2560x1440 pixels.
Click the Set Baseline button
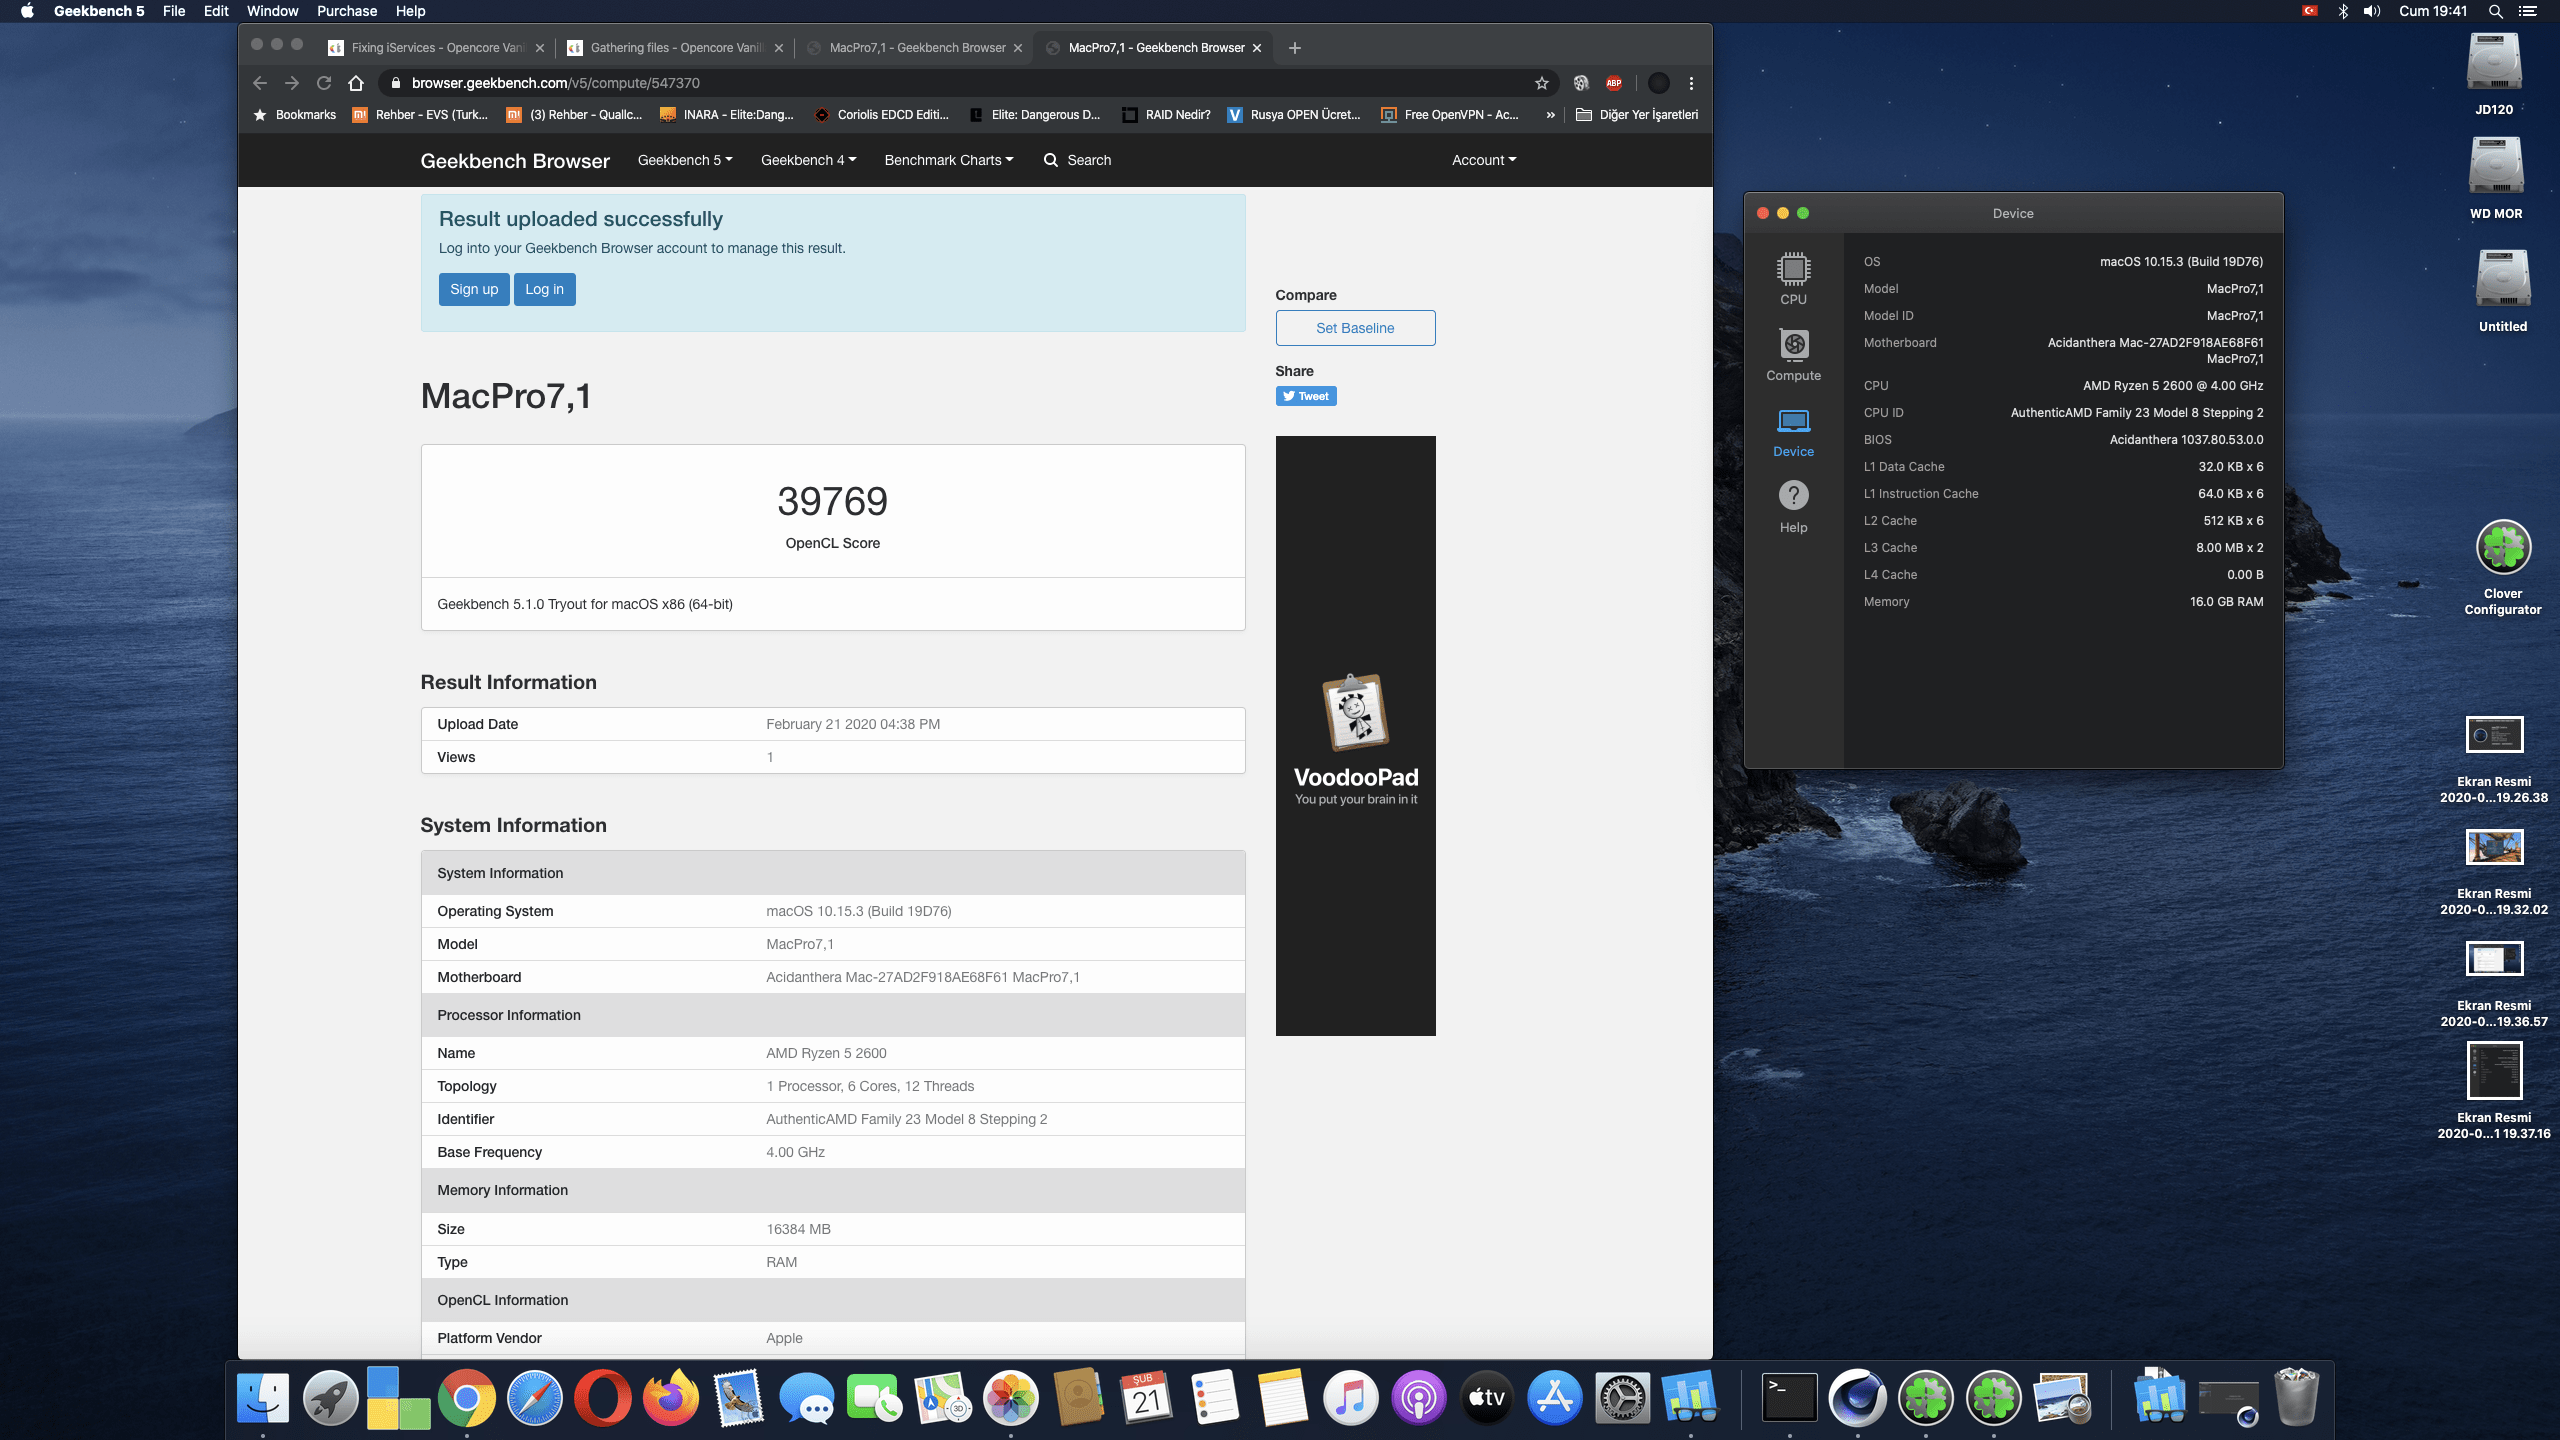click(x=1354, y=328)
